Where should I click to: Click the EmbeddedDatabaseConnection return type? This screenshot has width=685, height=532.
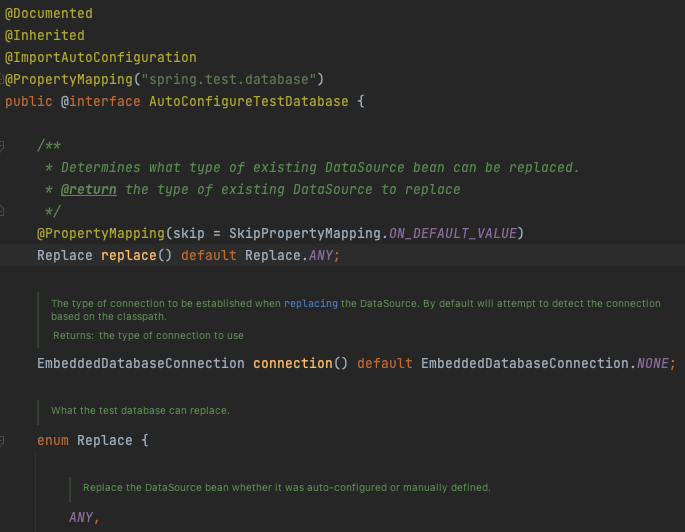click(x=141, y=363)
